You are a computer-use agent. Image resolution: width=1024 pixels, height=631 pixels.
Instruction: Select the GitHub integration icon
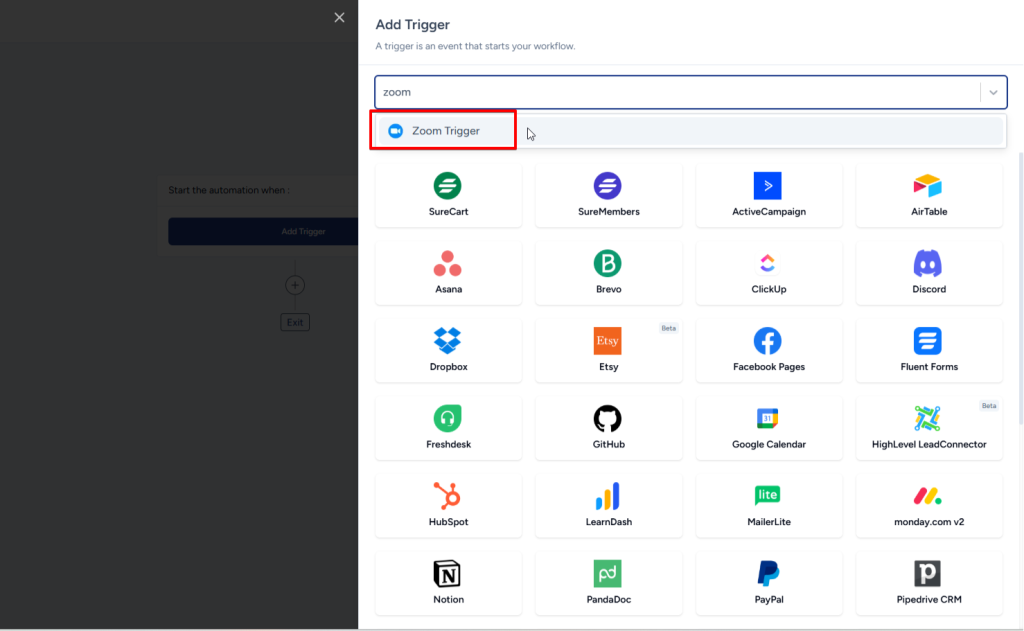coord(608,418)
